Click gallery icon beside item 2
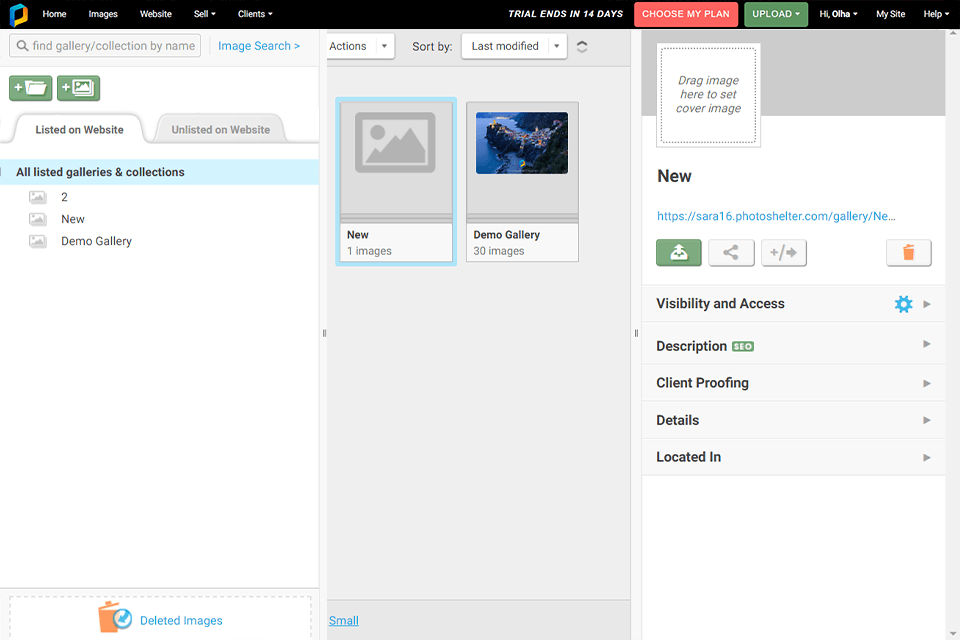Screen dimensions: 960x640 pos(38,197)
